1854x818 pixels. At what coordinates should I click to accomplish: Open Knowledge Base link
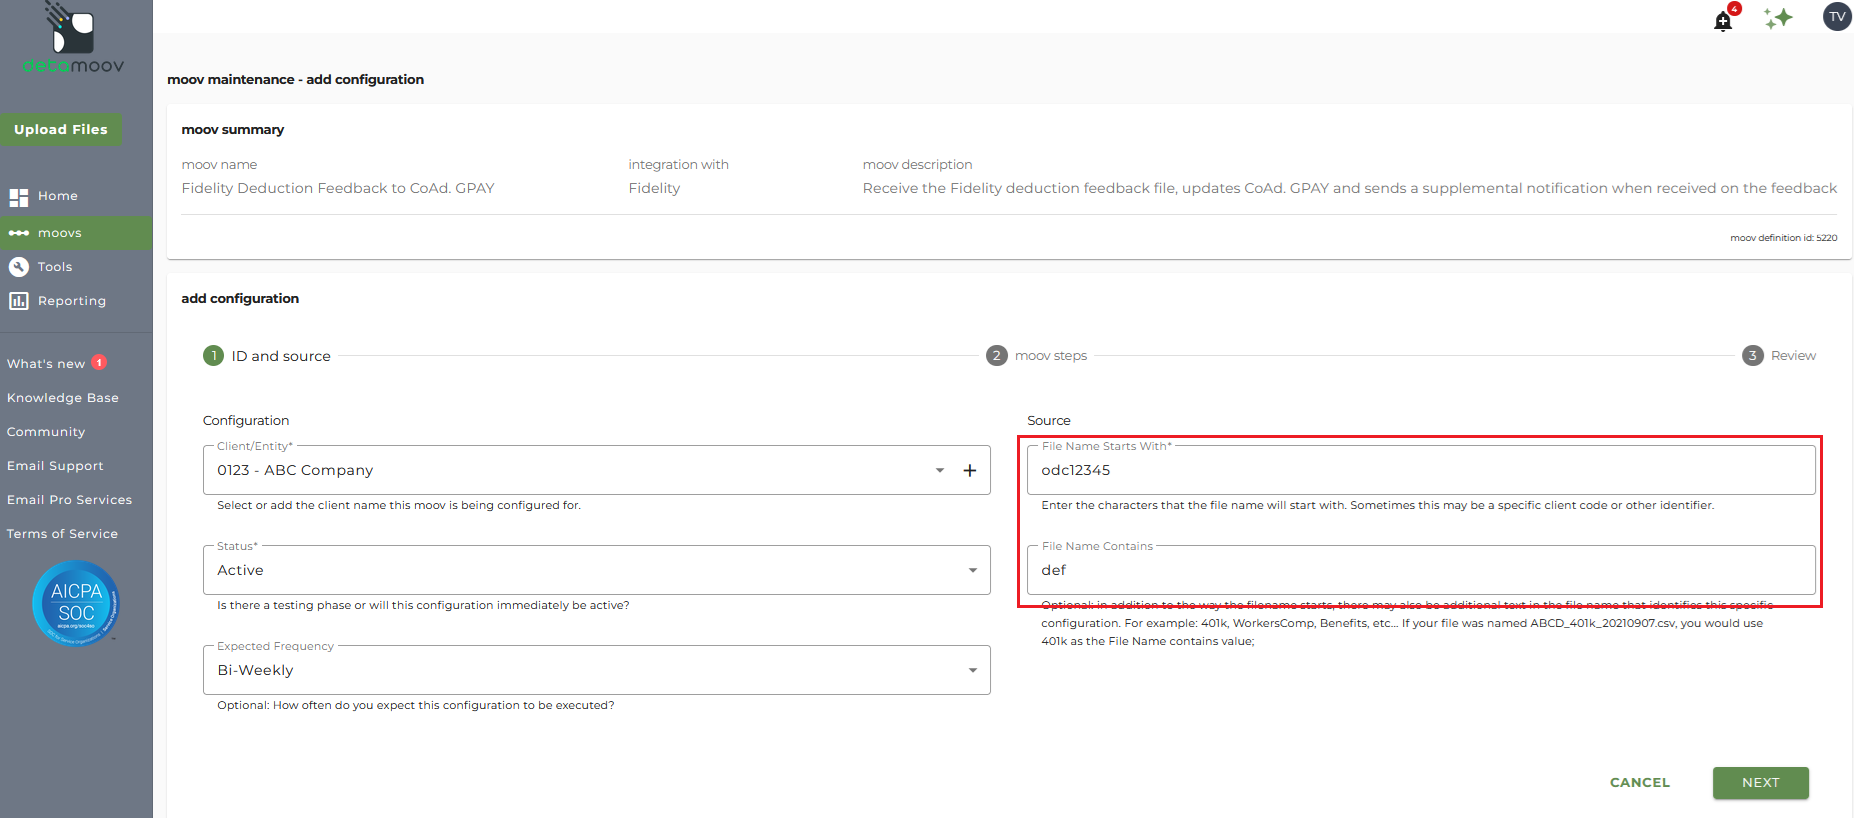tap(63, 398)
